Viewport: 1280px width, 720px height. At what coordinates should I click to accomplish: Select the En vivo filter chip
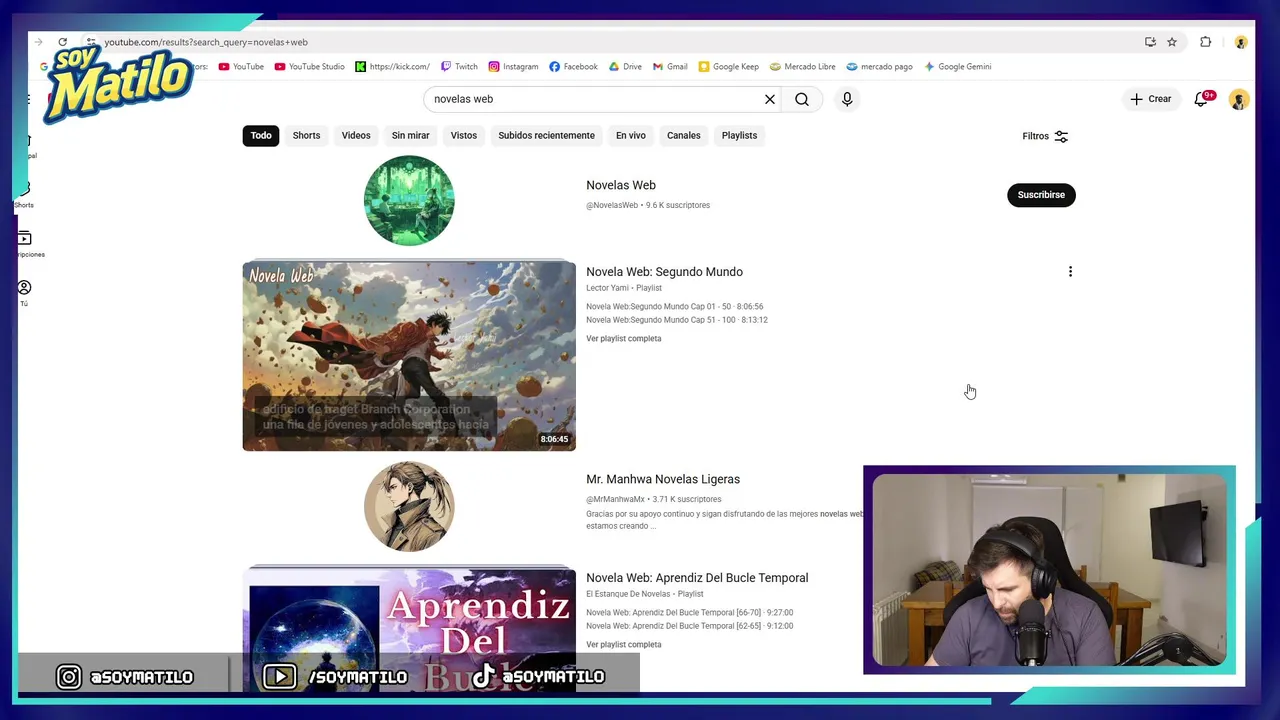click(x=630, y=135)
